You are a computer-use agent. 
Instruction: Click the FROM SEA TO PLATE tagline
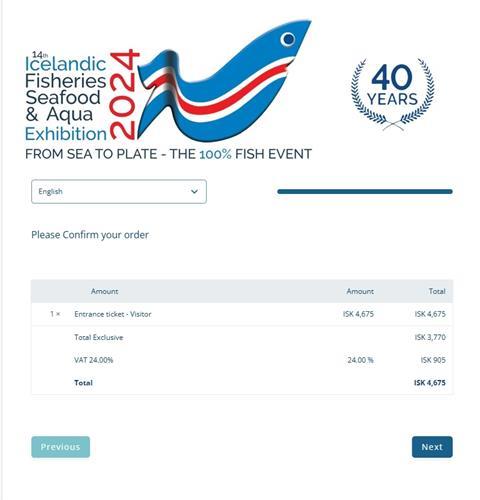[x=168, y=154]
